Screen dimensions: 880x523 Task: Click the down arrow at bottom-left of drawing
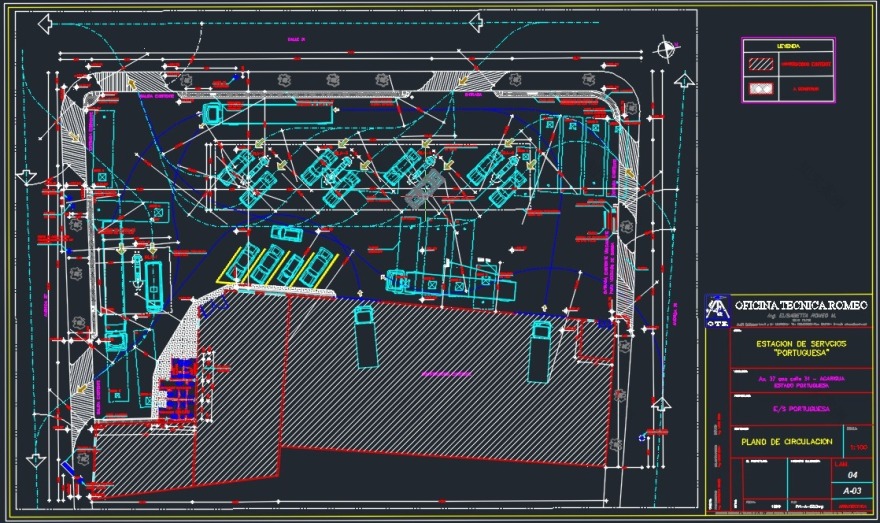(x=35, y=458)
